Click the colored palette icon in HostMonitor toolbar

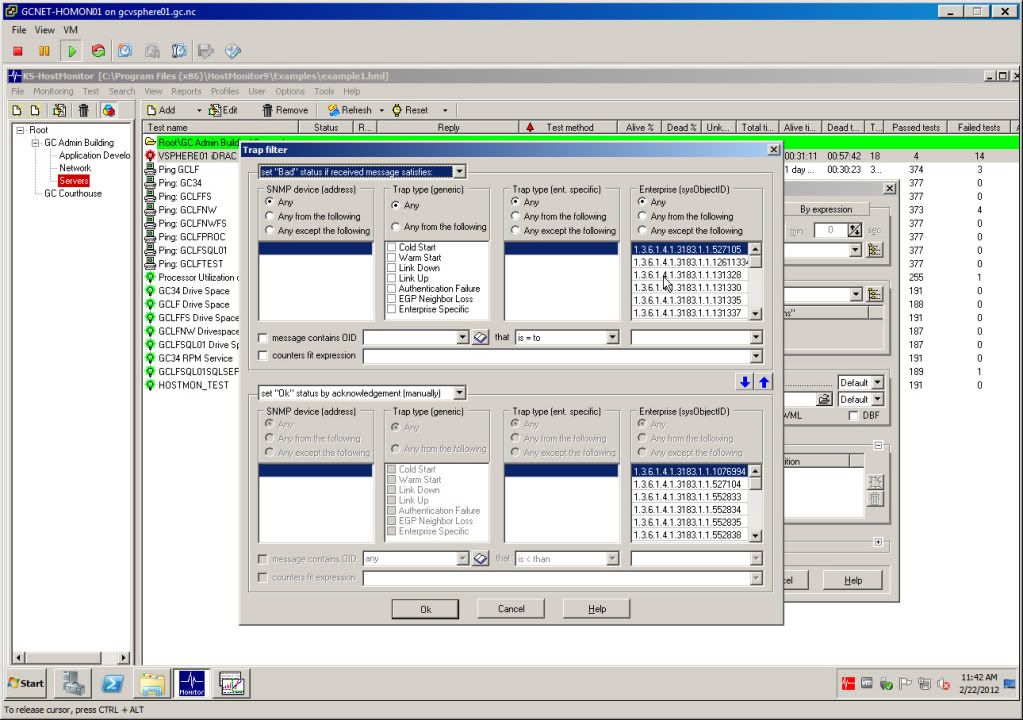pyautogui.click(x=109, y=110)
